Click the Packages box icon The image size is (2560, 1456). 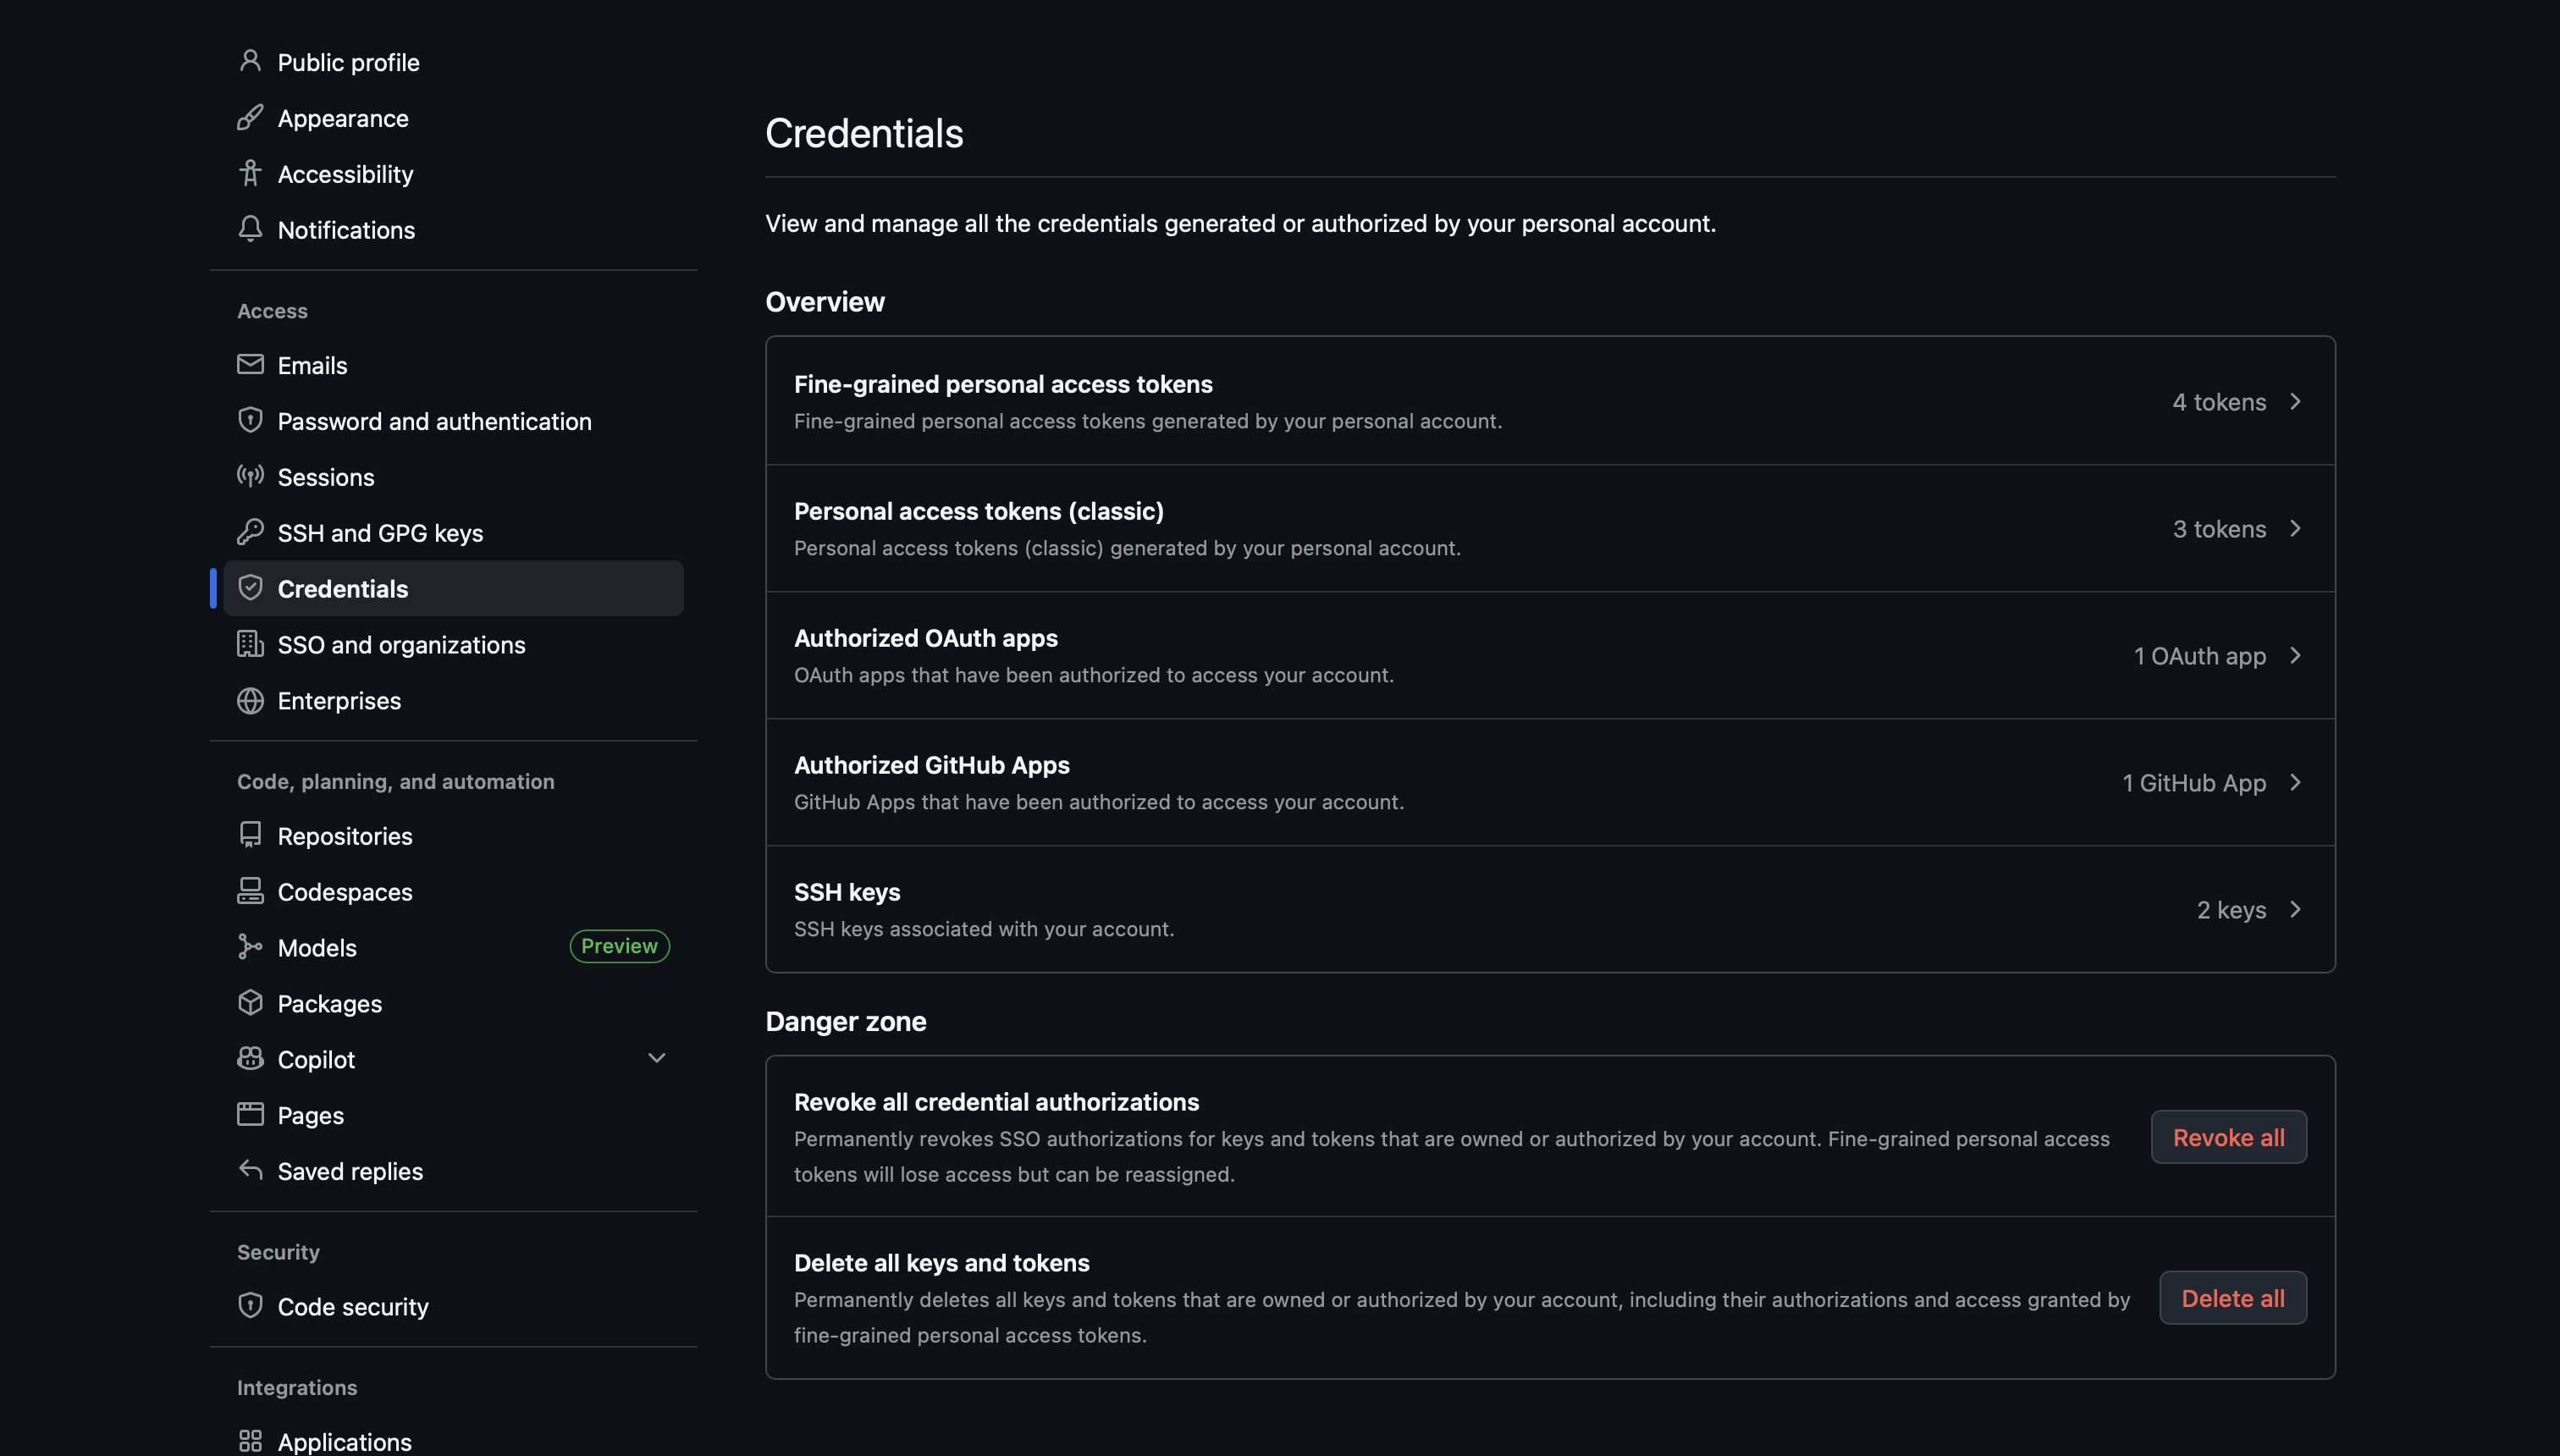coord(250,1003)
